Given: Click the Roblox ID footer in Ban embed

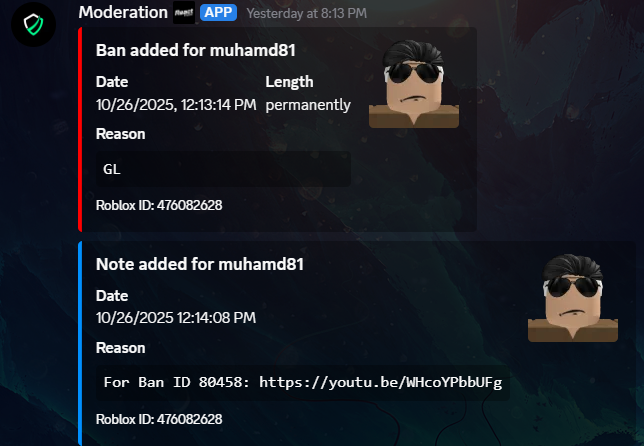Looking at the screenshot, I should [x=159, y=205].
